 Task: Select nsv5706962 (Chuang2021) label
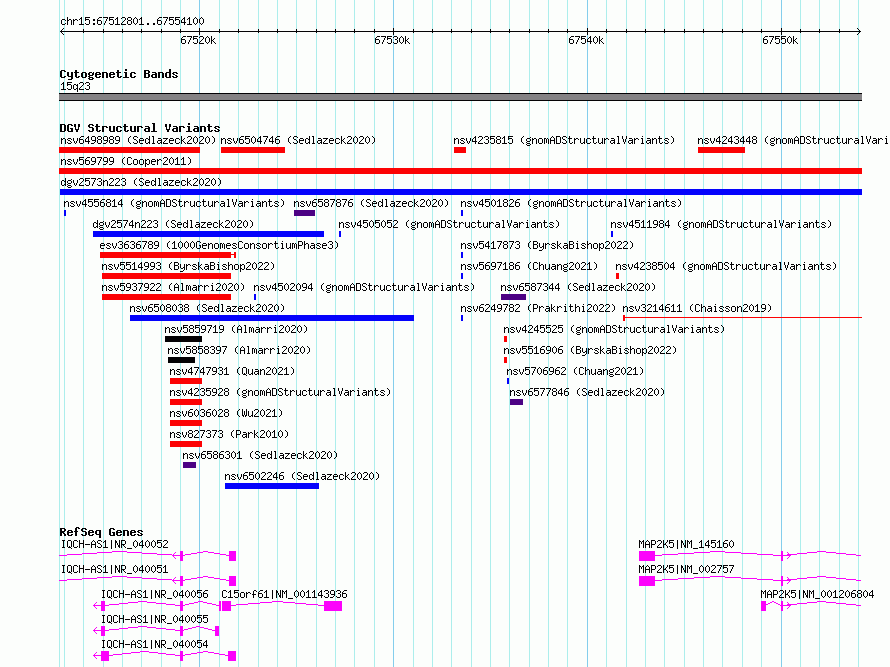coord(575,371)
